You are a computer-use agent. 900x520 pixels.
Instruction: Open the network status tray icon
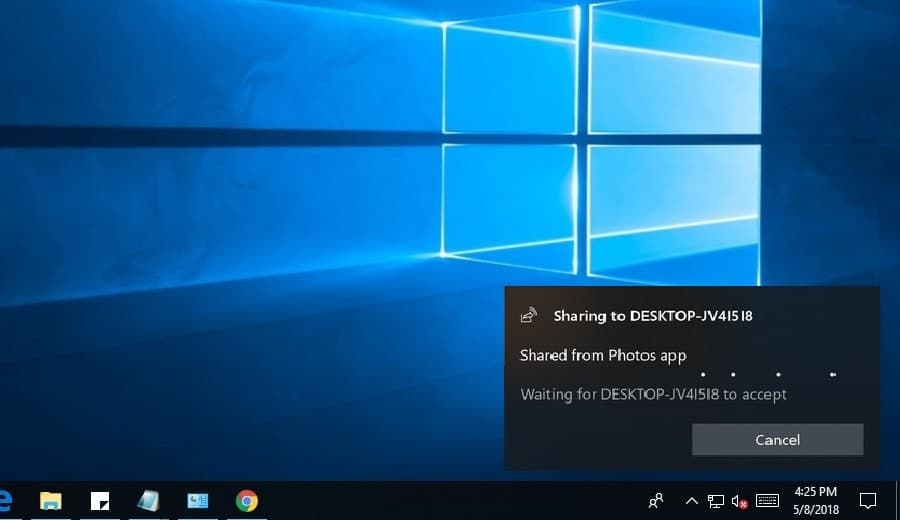tap(715, 502)
